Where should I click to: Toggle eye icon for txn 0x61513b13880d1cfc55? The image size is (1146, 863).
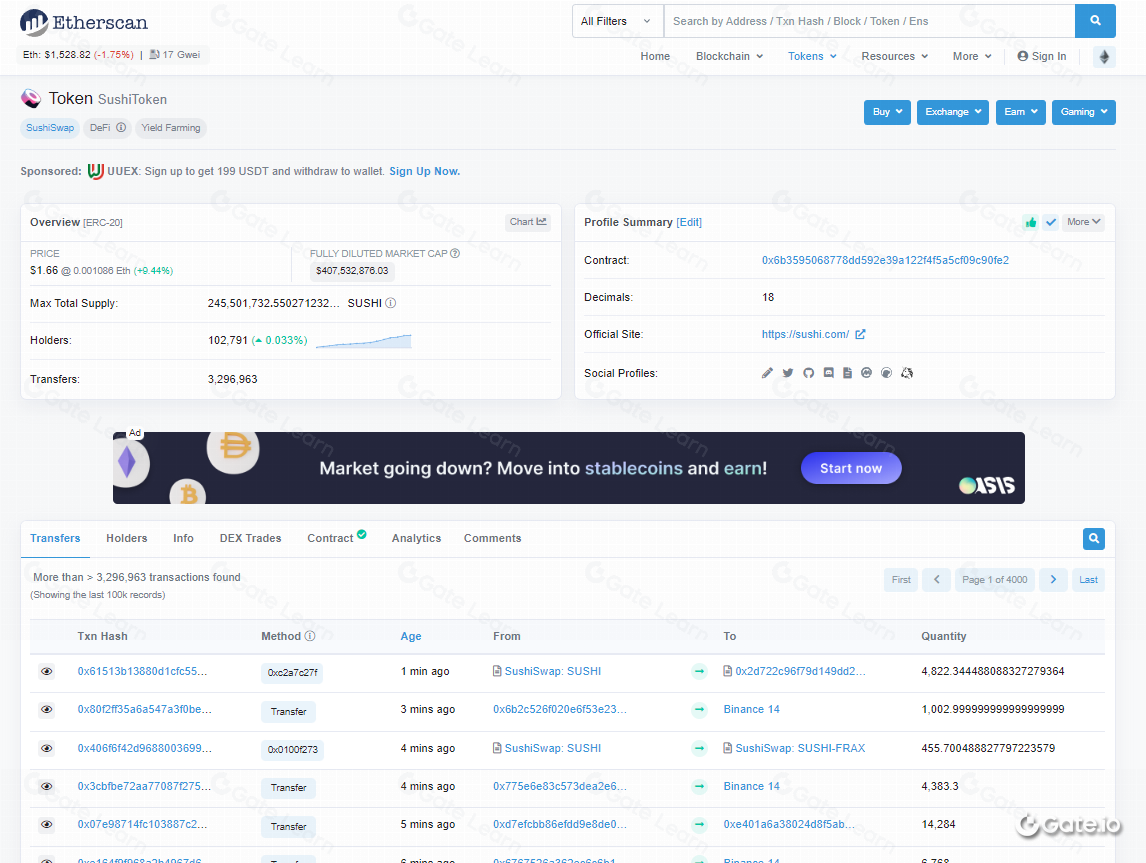47,672
